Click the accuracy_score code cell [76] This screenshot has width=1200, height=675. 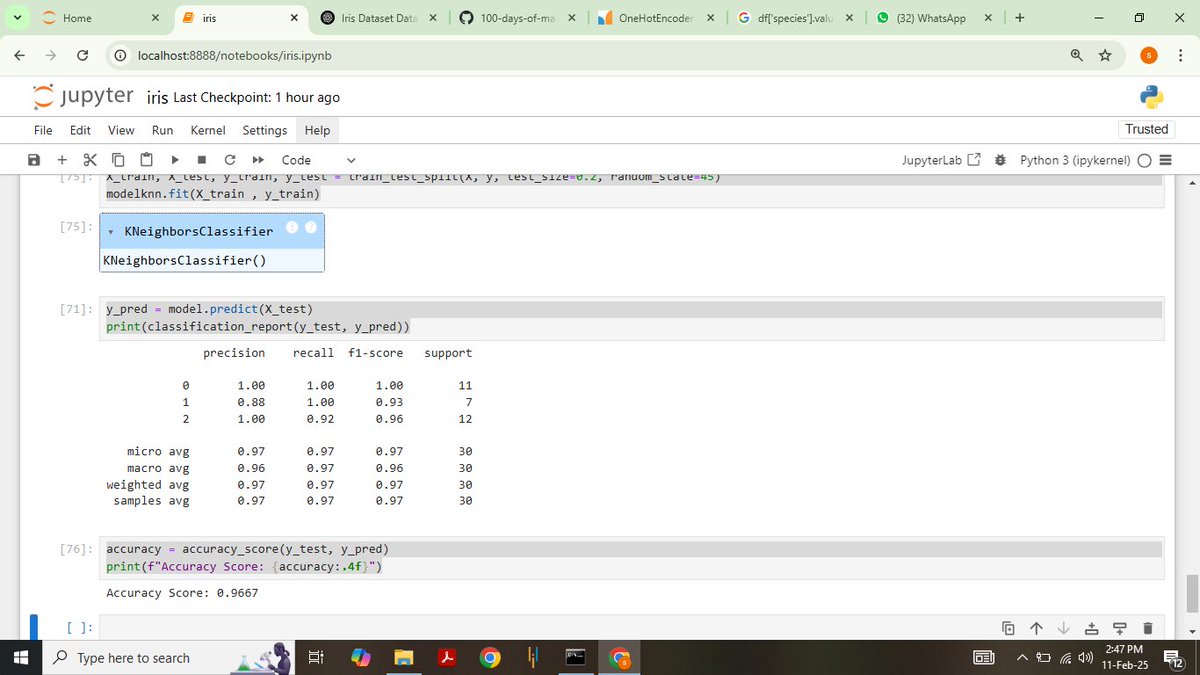tap(631, 558)
